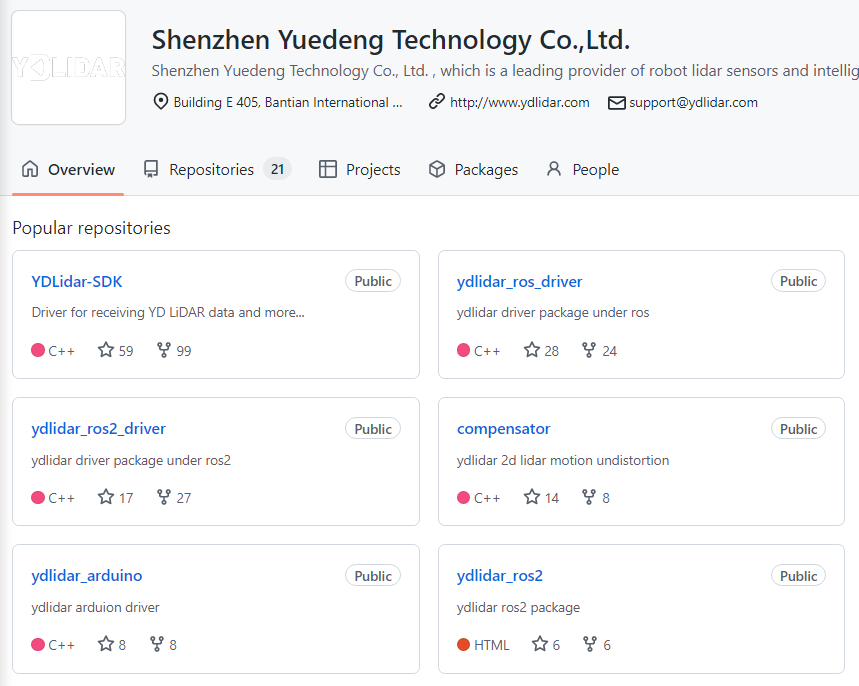The height and width of the screenshot is (686, 859).
Task: Click the star icon on YDLidar-SDK card
Action: (106, 350)
